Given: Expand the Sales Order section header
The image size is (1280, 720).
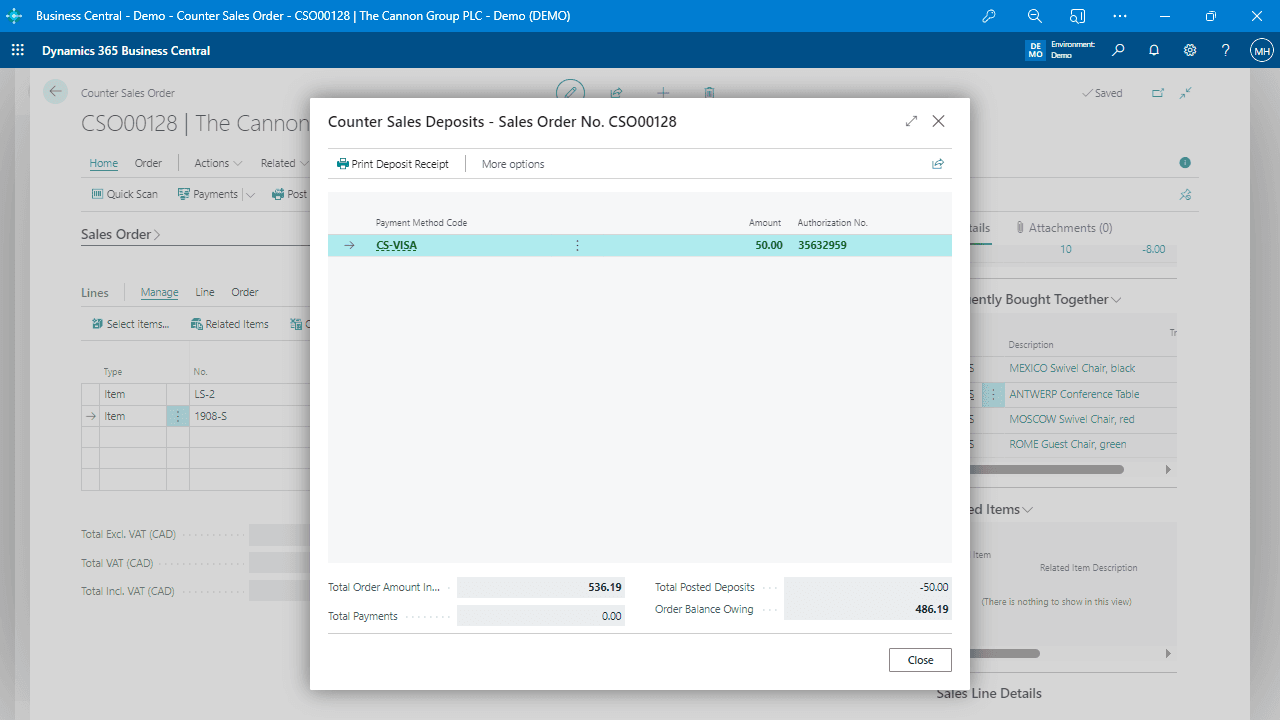Looking at the screenshot, I should 120,234.
